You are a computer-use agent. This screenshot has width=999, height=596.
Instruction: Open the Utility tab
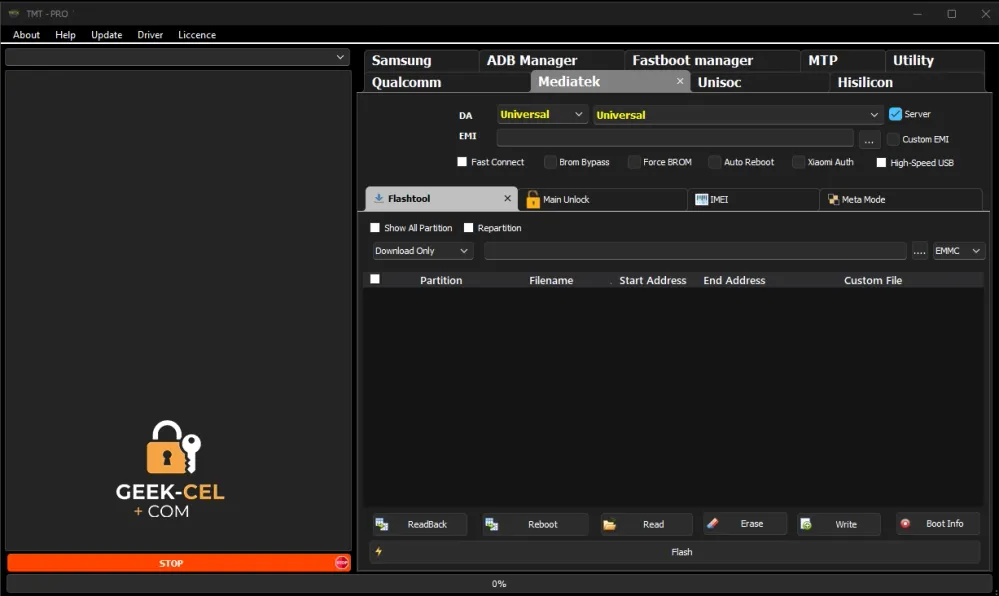[x=935, y=60]
